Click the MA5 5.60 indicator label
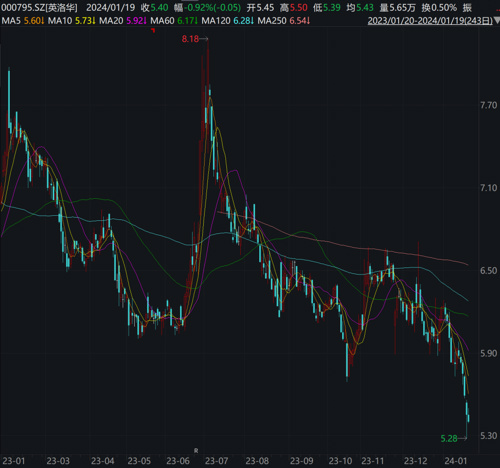The height and width of the screenshot is (468, 500). (x=23, y=21)
